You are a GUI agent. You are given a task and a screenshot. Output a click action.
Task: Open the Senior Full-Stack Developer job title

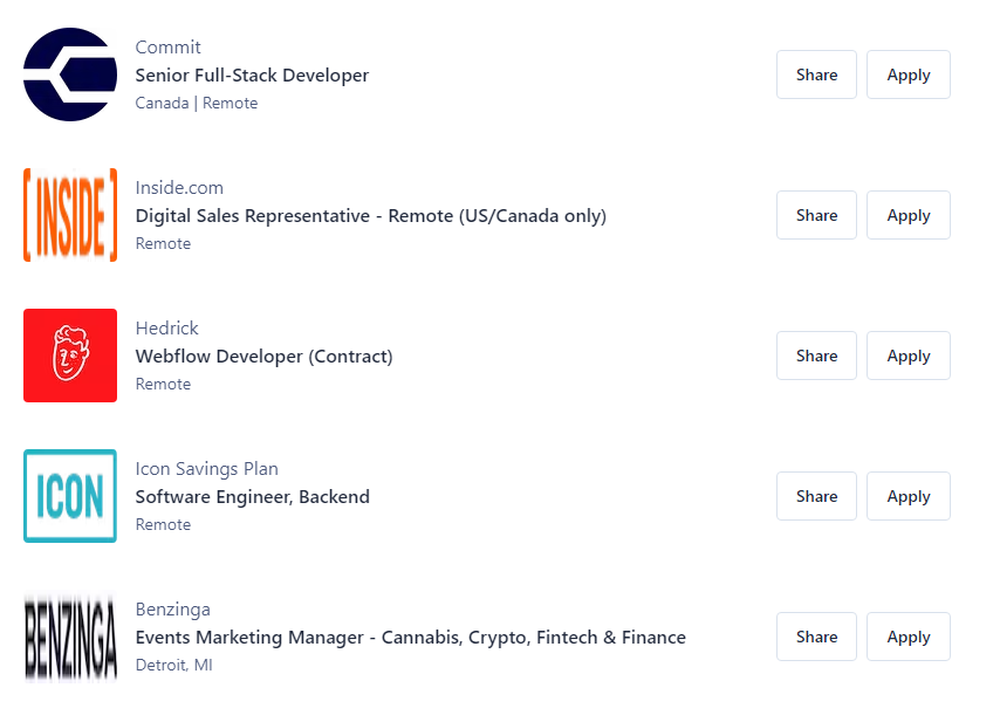(x=252, y=75)
